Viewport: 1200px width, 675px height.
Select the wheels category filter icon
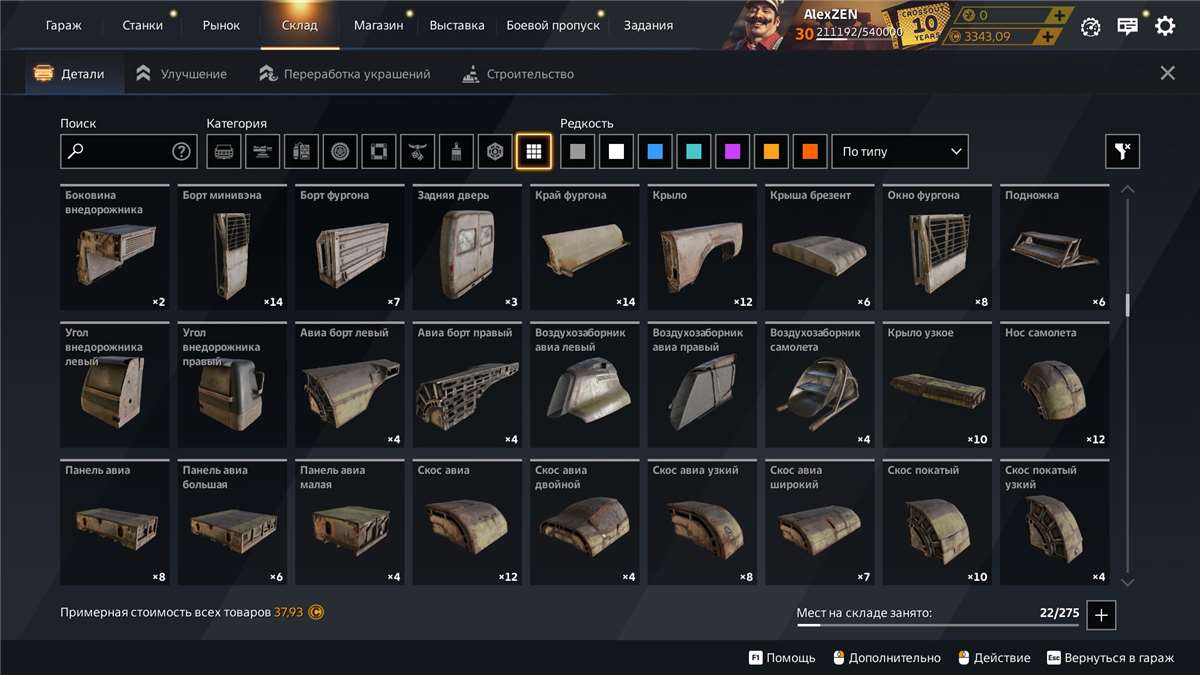(x=340, y=152)
